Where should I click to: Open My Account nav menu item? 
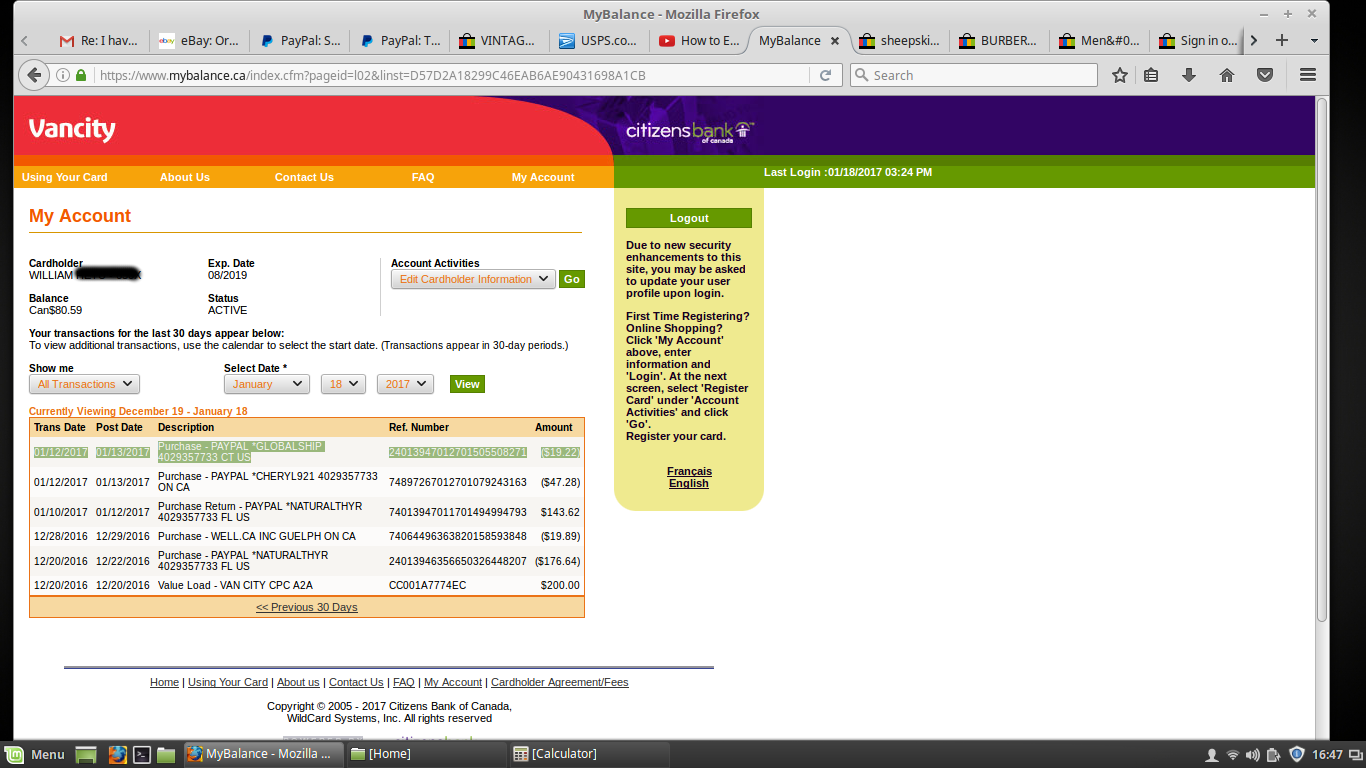pos(543,177)
